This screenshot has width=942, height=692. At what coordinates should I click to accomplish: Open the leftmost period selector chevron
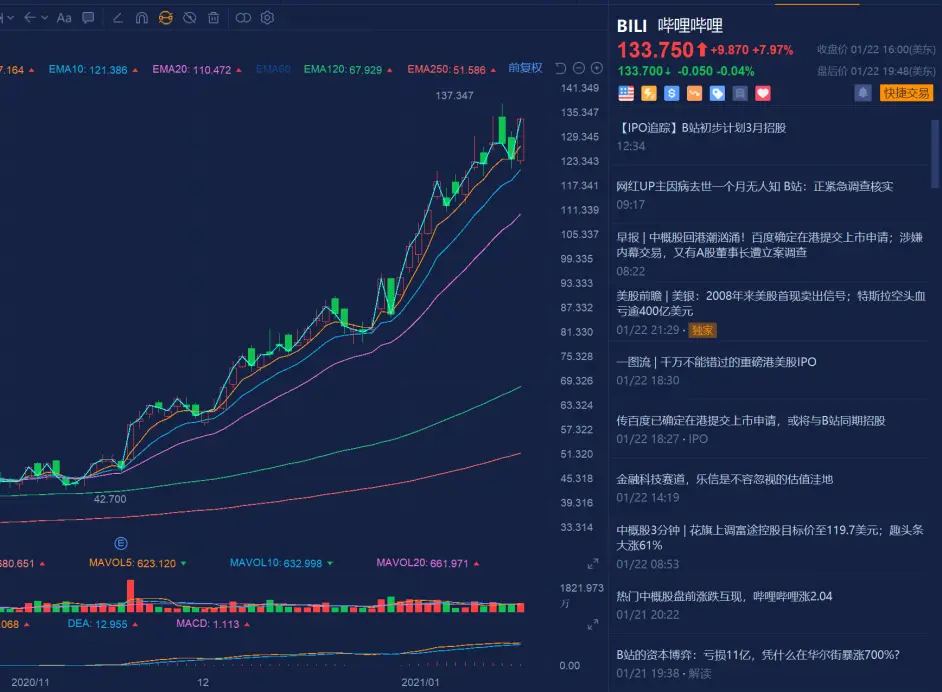10,17
